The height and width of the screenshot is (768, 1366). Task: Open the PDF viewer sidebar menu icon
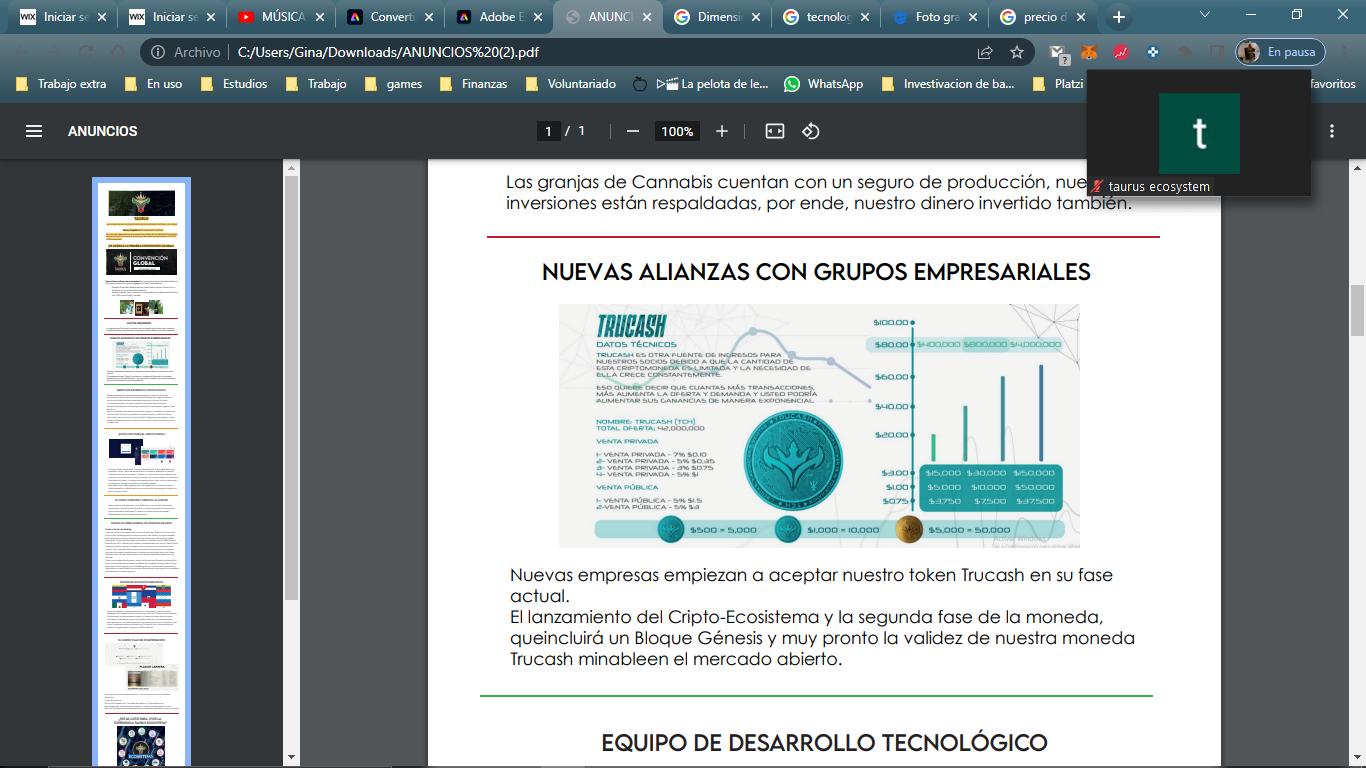point(34,131)
